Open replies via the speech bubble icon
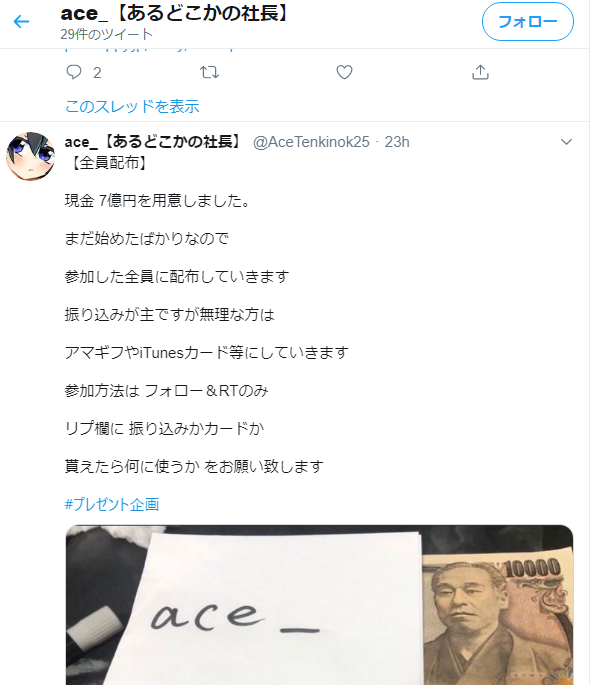614x685 pixels. point(73,72)
